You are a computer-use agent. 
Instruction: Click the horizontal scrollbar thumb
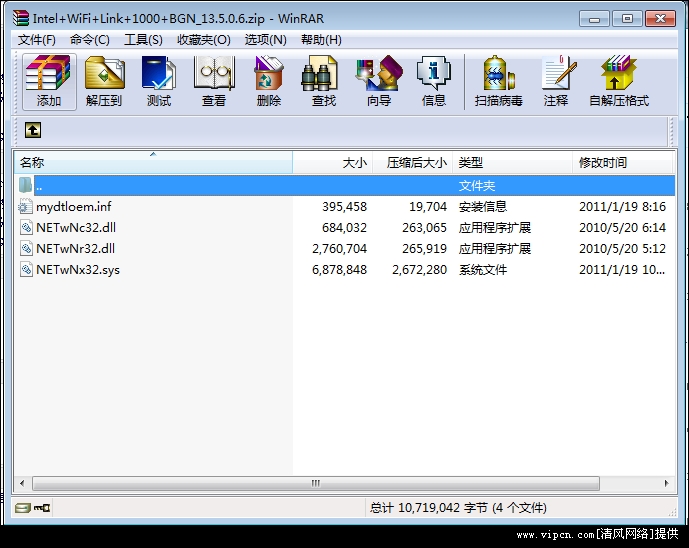coord(316,483)
